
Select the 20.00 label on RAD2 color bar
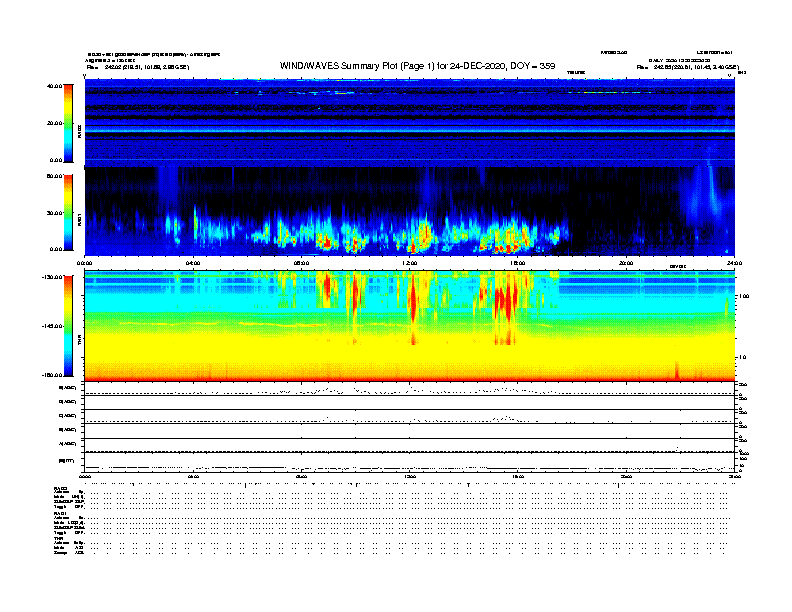click(x=54, y=123)
